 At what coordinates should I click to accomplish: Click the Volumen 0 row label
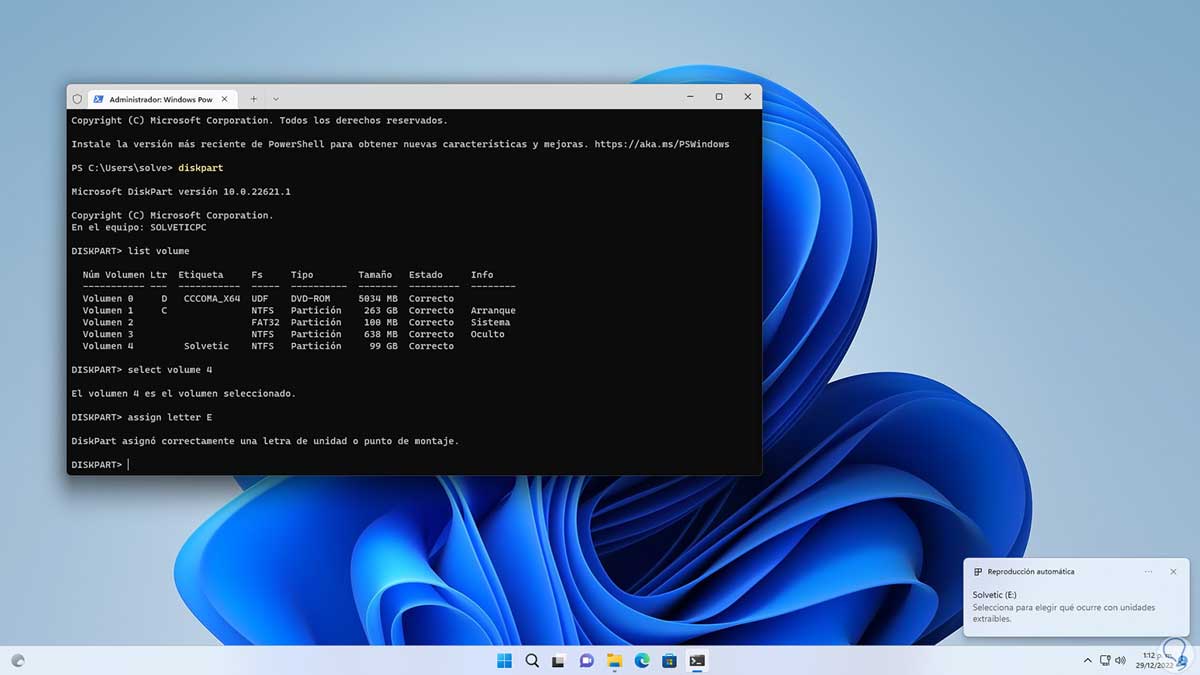click(108, 298)
